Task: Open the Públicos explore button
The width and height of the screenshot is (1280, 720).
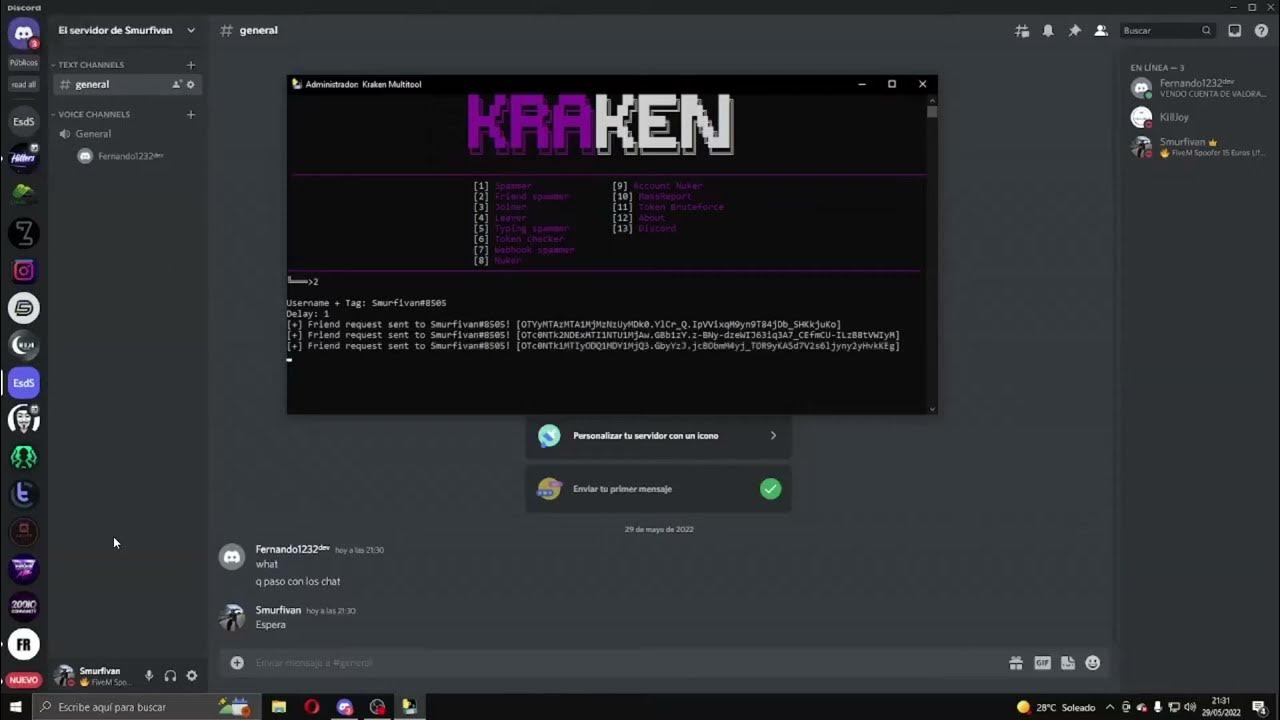Action: (23, 63)
